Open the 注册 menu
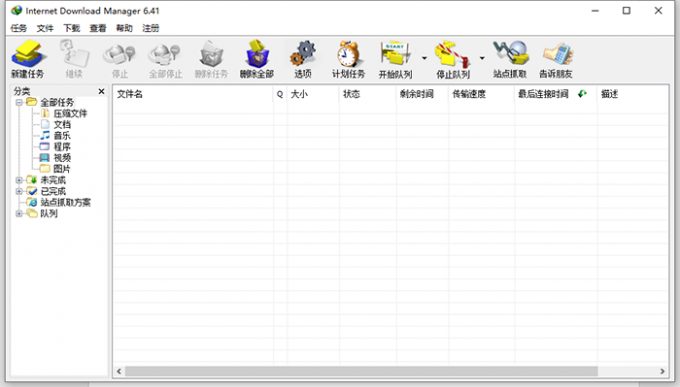 point(151,28)
